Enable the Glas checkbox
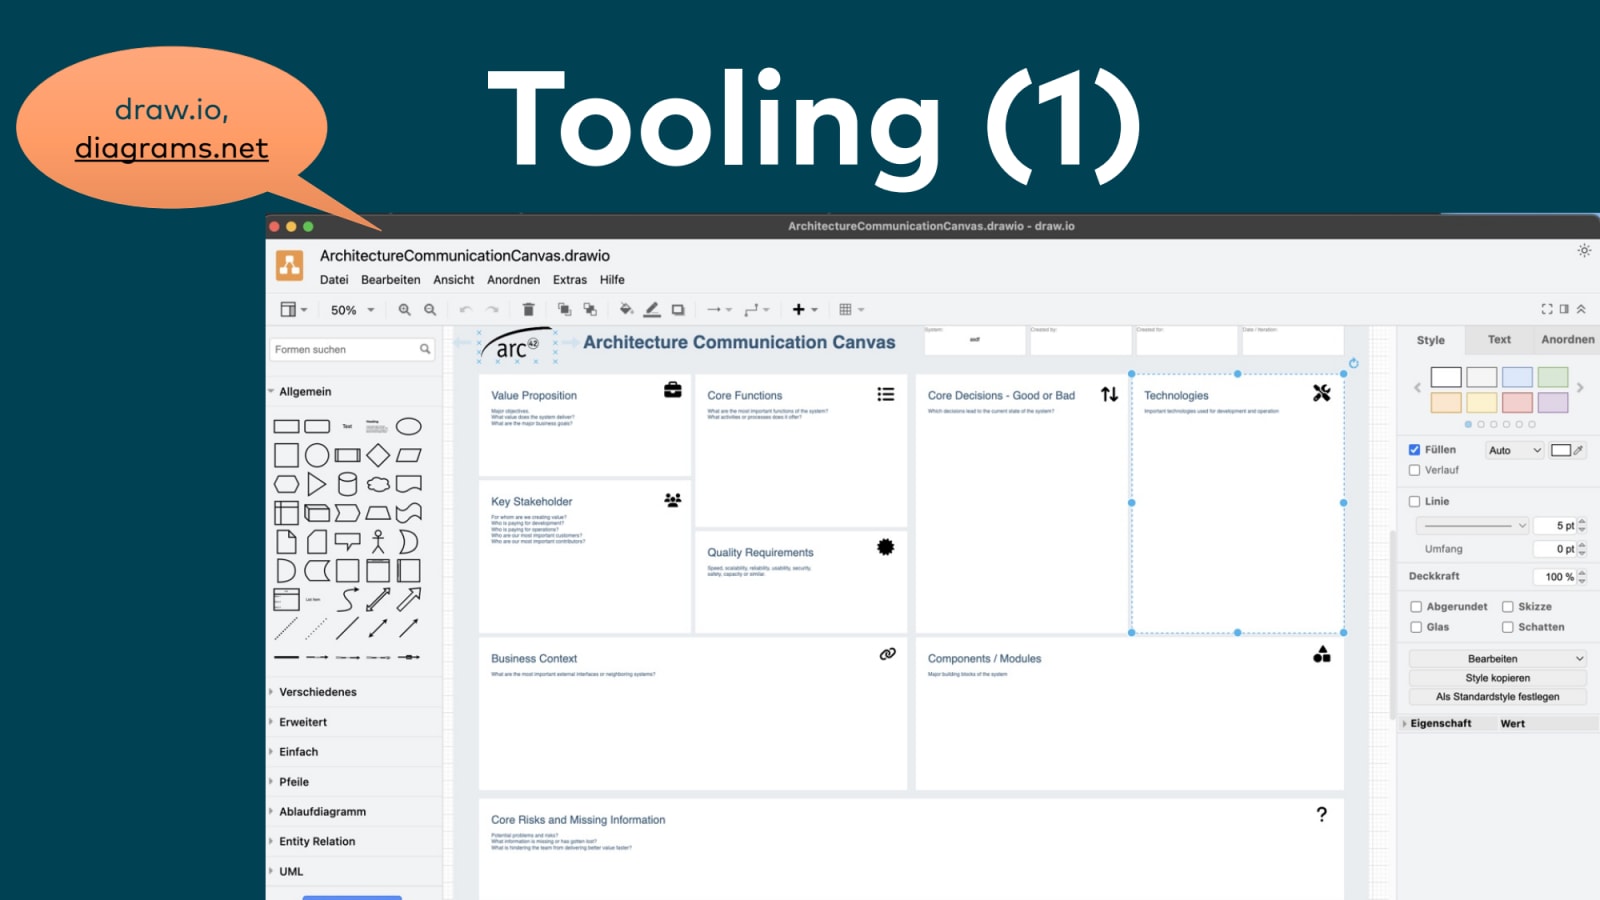The height and width of the screenshot is (900, 1600). 1416,628
